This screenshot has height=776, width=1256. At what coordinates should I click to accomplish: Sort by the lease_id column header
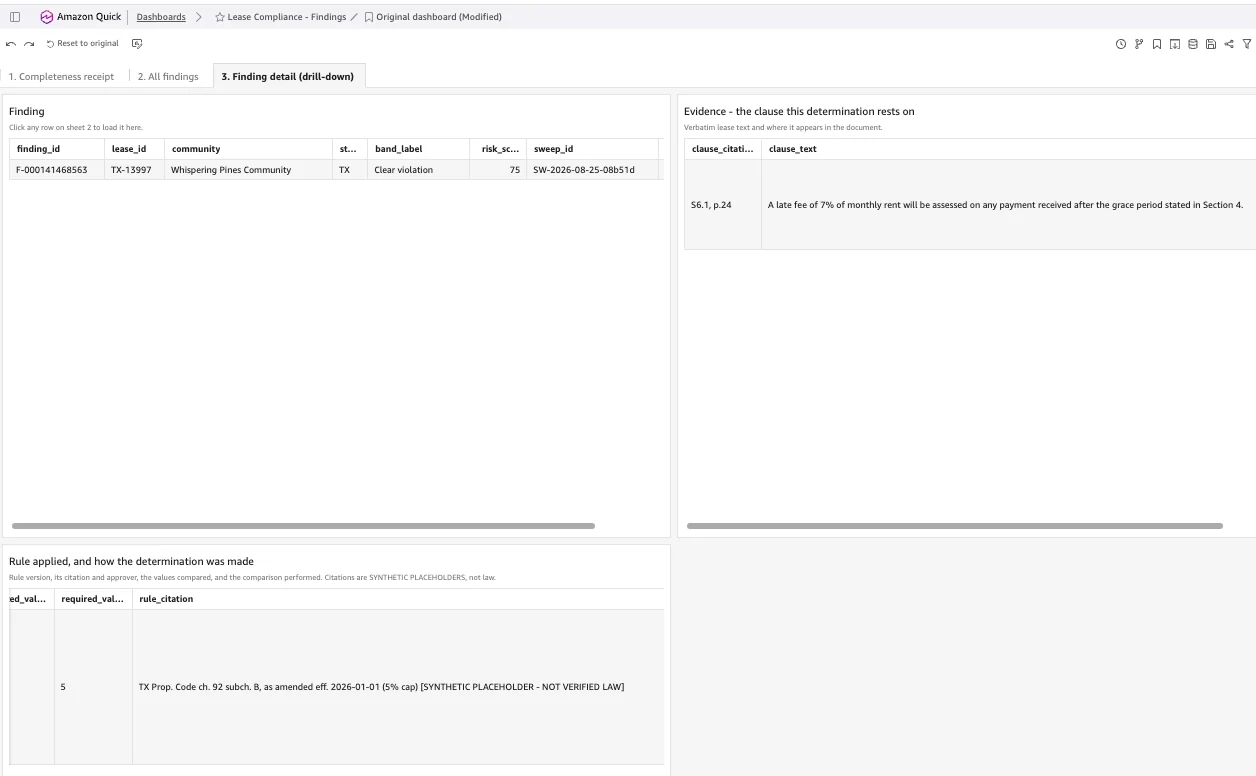point(134,149)
